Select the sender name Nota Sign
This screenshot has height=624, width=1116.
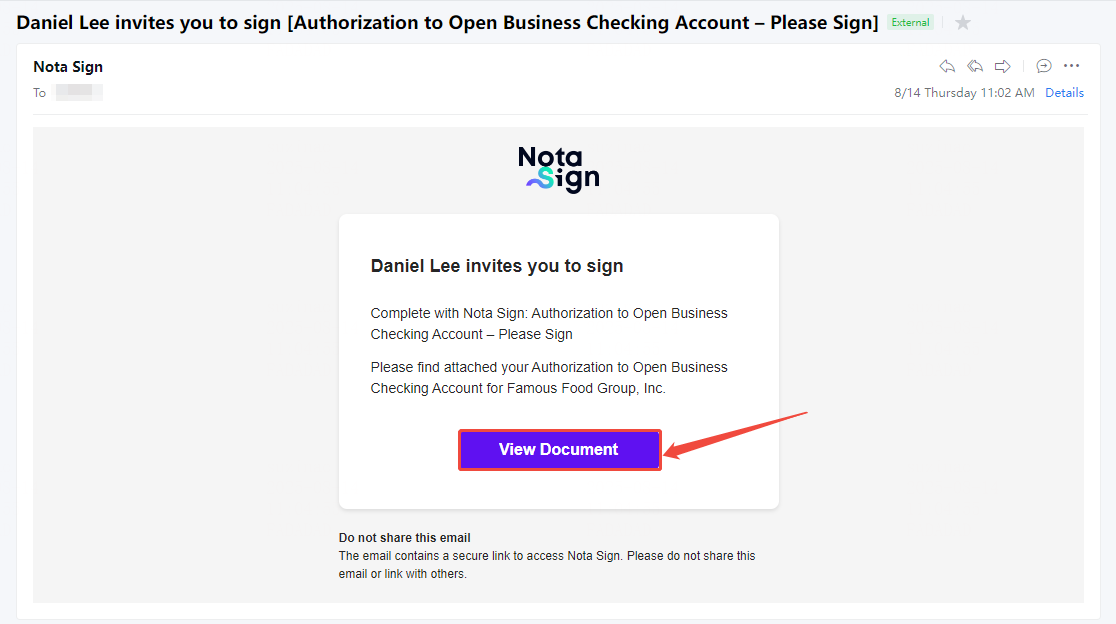(68, 67)
